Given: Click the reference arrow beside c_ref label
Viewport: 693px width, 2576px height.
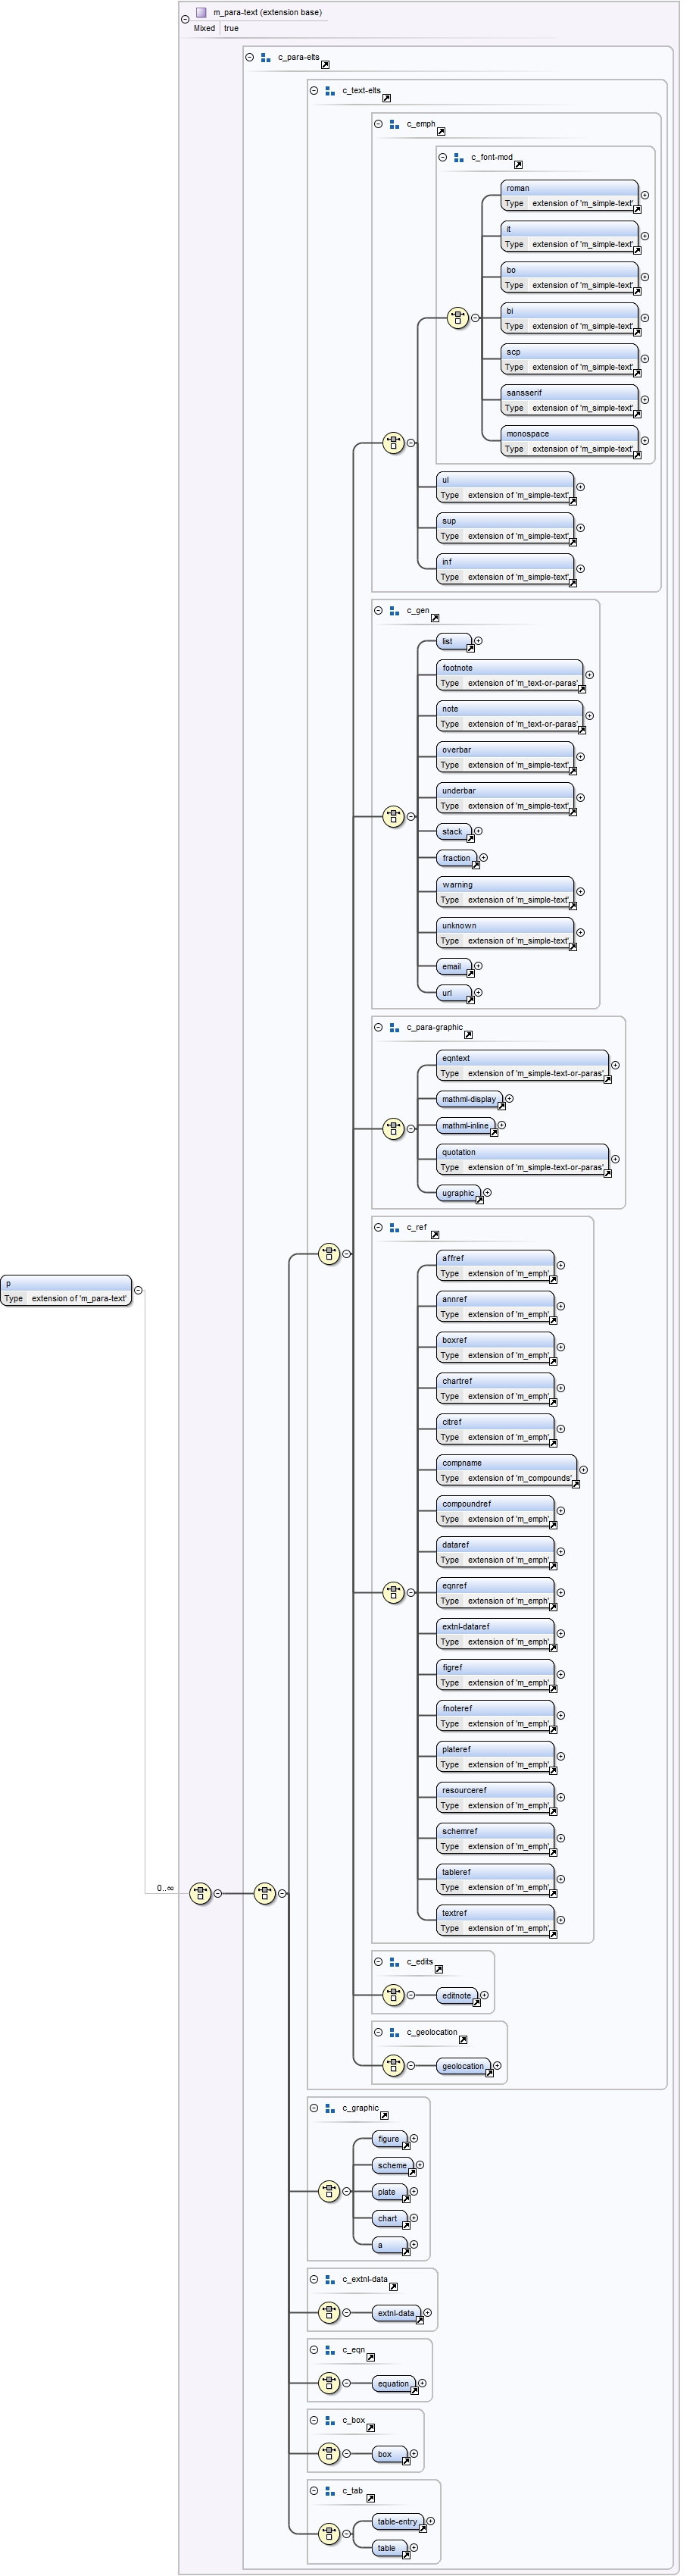Looking at the screenshot, I should (x=435, y=1235).
